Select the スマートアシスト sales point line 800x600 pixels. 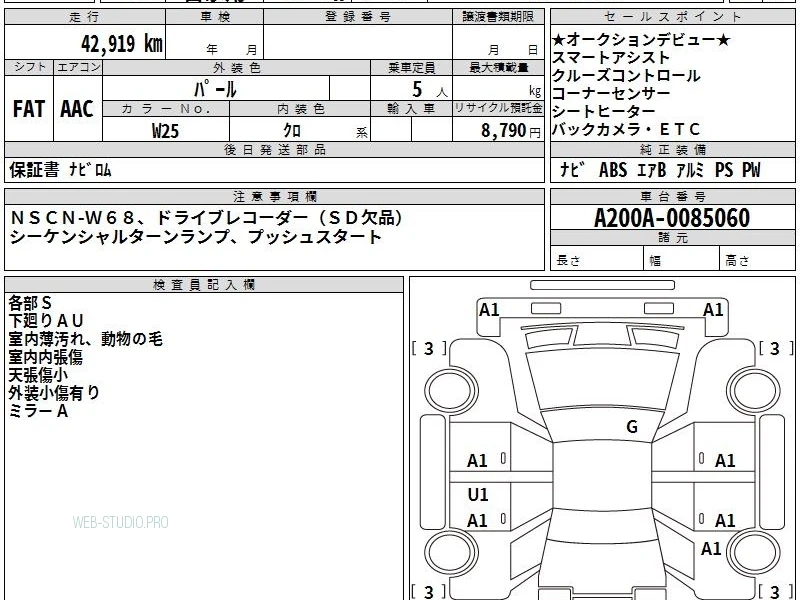click(x=610, y=57)
